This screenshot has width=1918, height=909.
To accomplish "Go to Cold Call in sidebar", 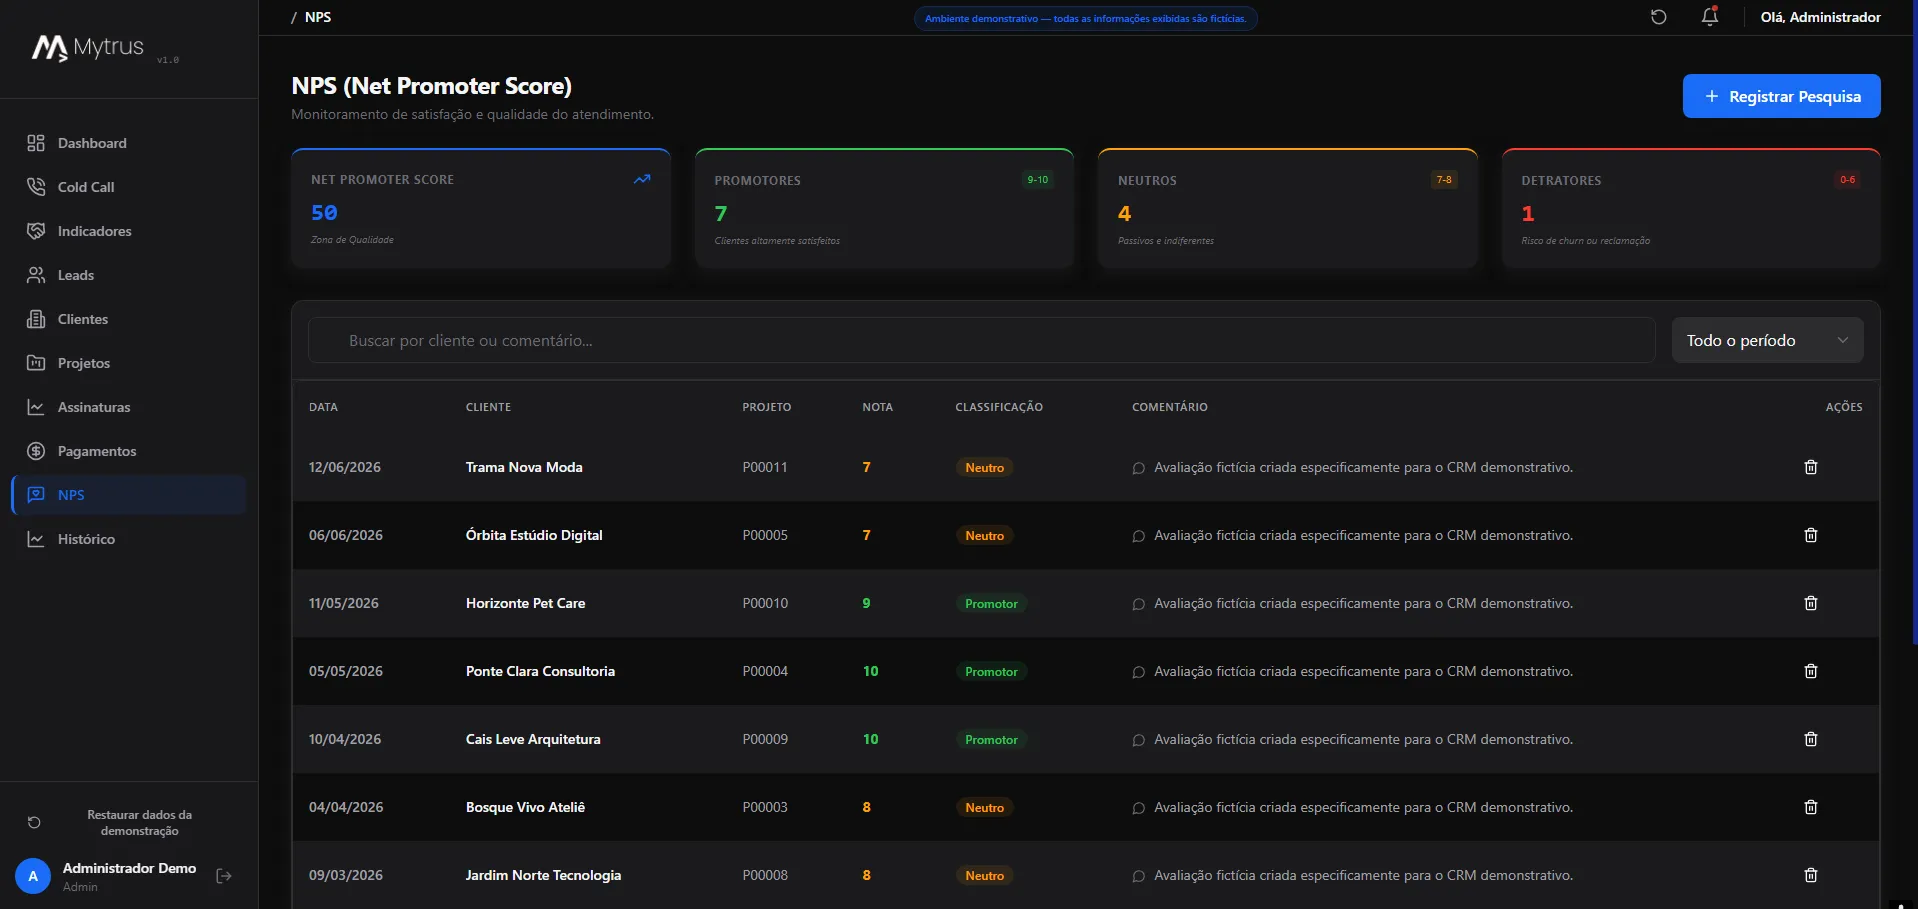I will pyautogui.click(x=128, y=187).
